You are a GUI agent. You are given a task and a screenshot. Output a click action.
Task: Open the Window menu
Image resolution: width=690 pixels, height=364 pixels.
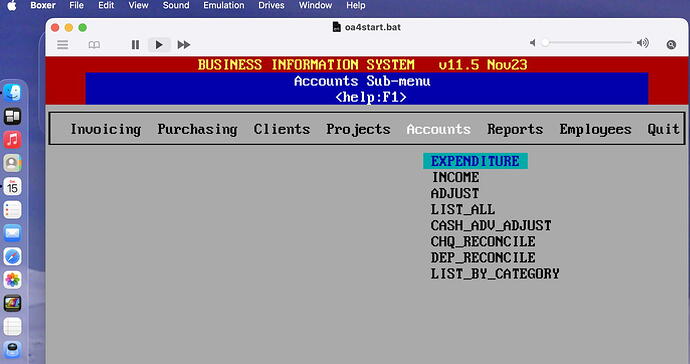point(316,6)
